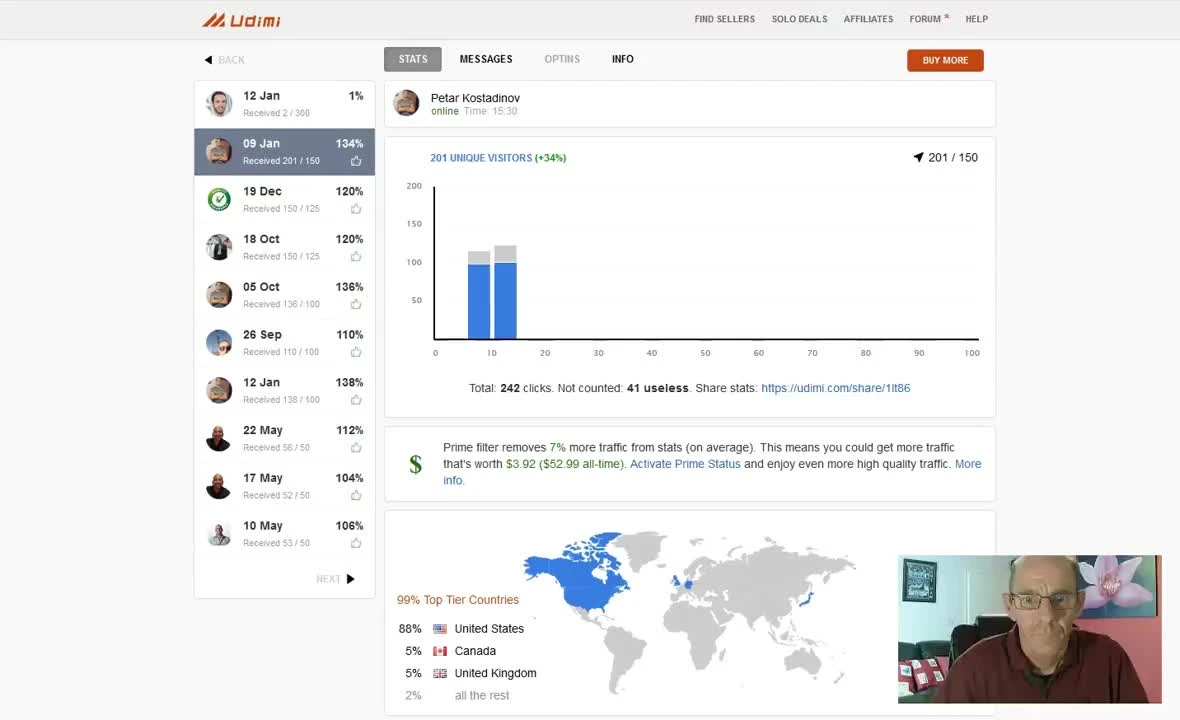Select the 10 May order row
Viewport: 1180px width, 720px height.
pos(284,534)
